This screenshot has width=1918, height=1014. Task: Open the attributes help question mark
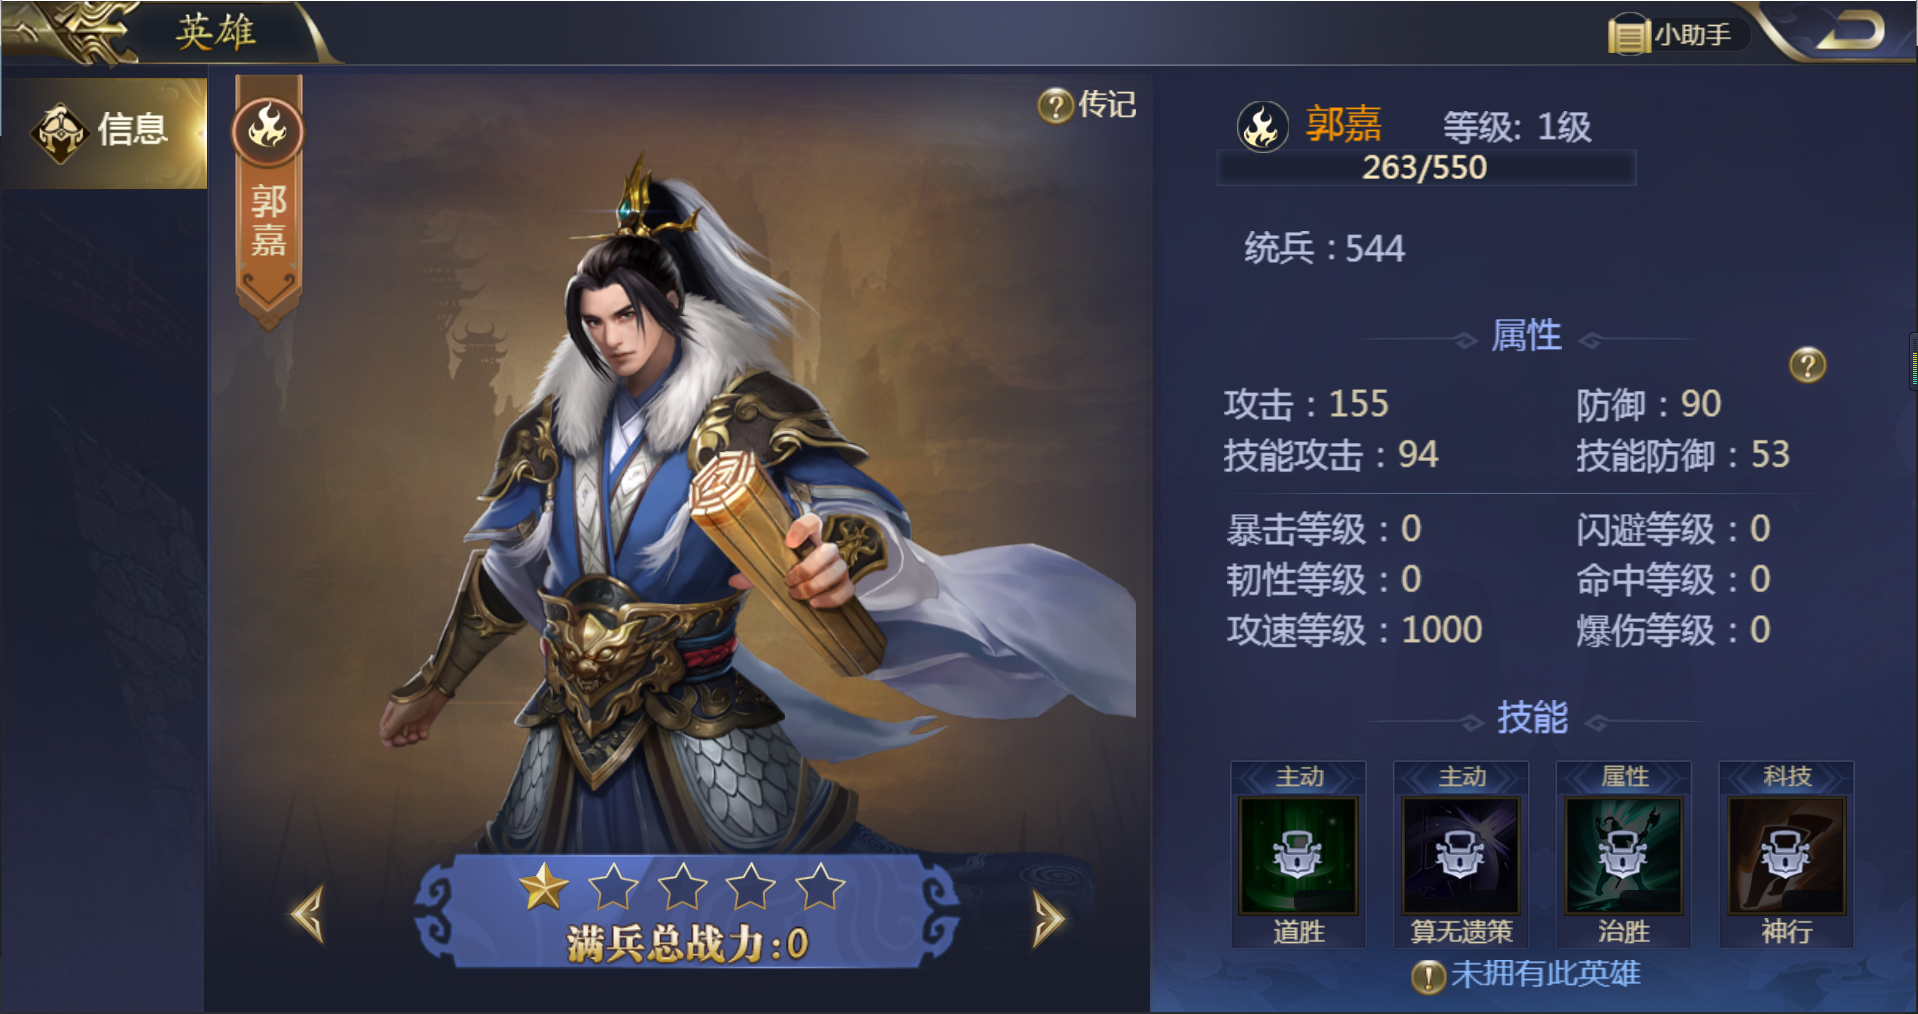pyautogui.click(x=1807, y=365)
